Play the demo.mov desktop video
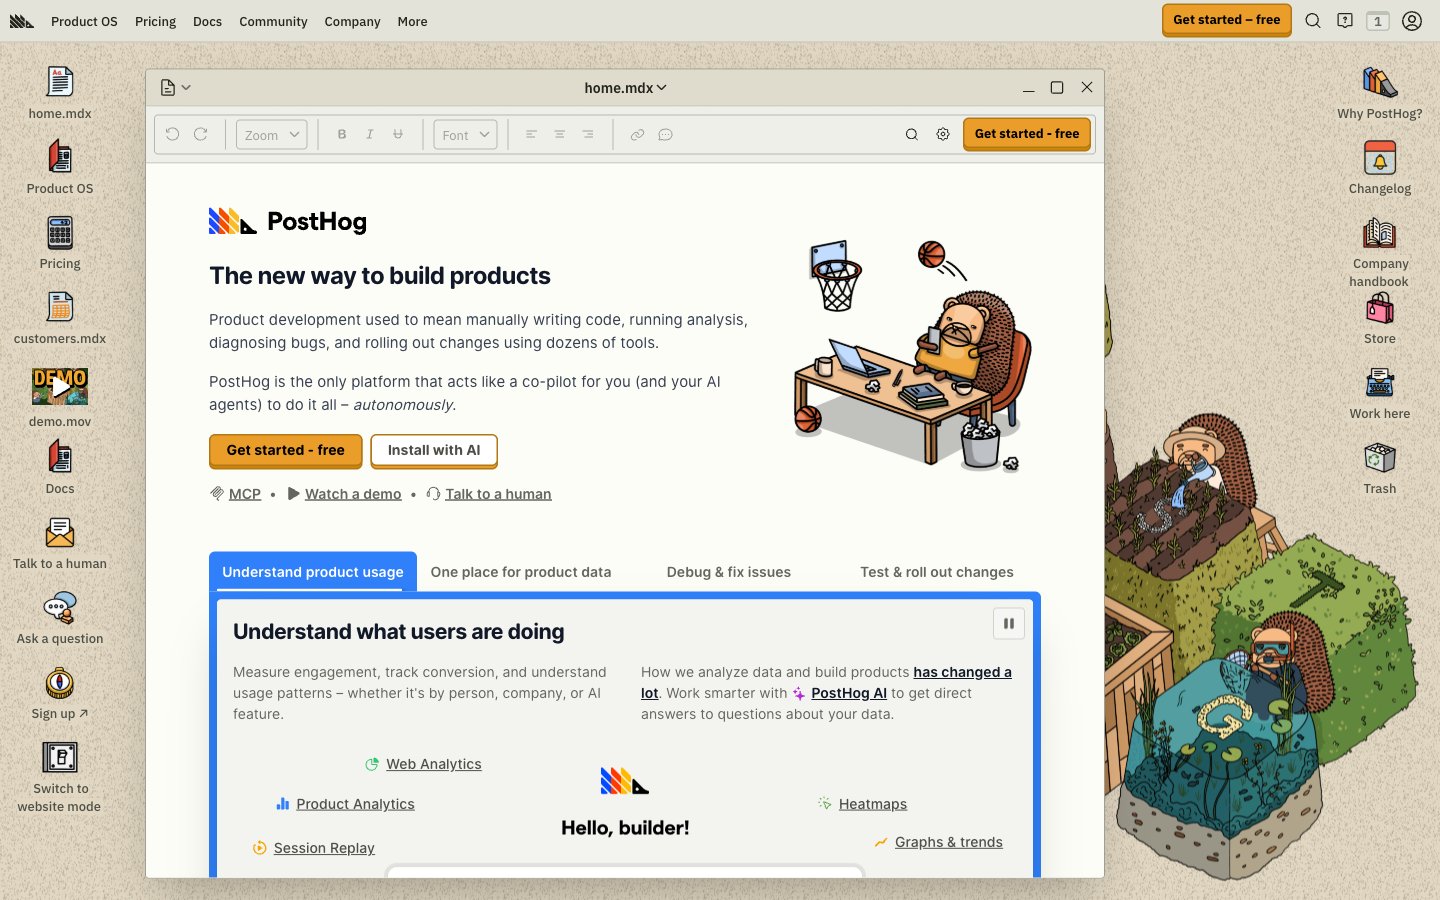This screenshot has width=1440, height=900. pyautogui.click(x=60, y=386)
